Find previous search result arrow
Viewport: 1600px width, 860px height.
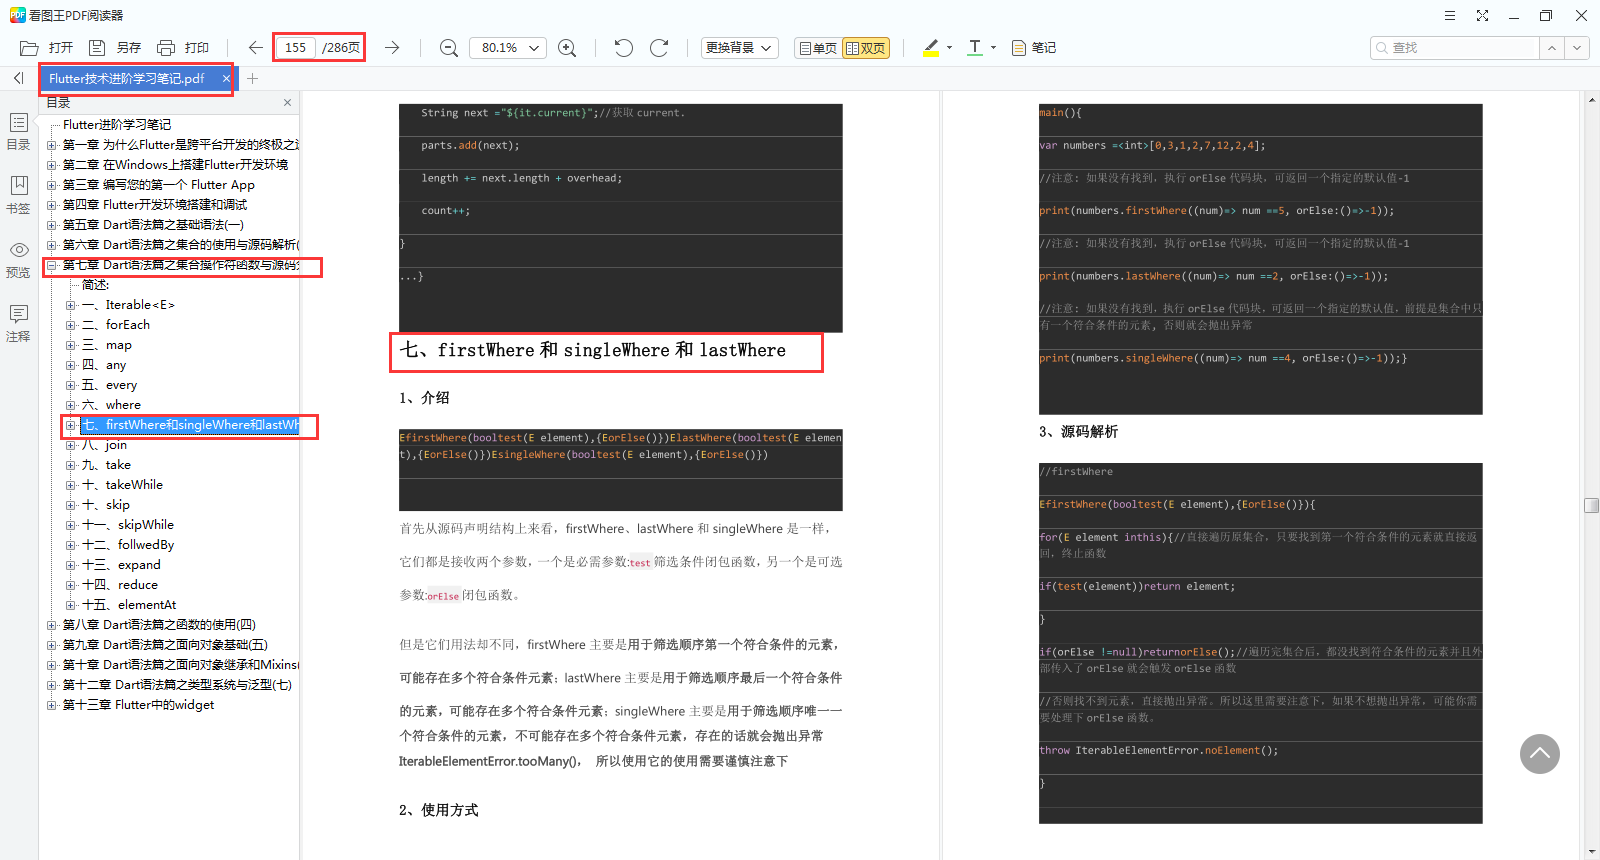tap(1552, 48)
